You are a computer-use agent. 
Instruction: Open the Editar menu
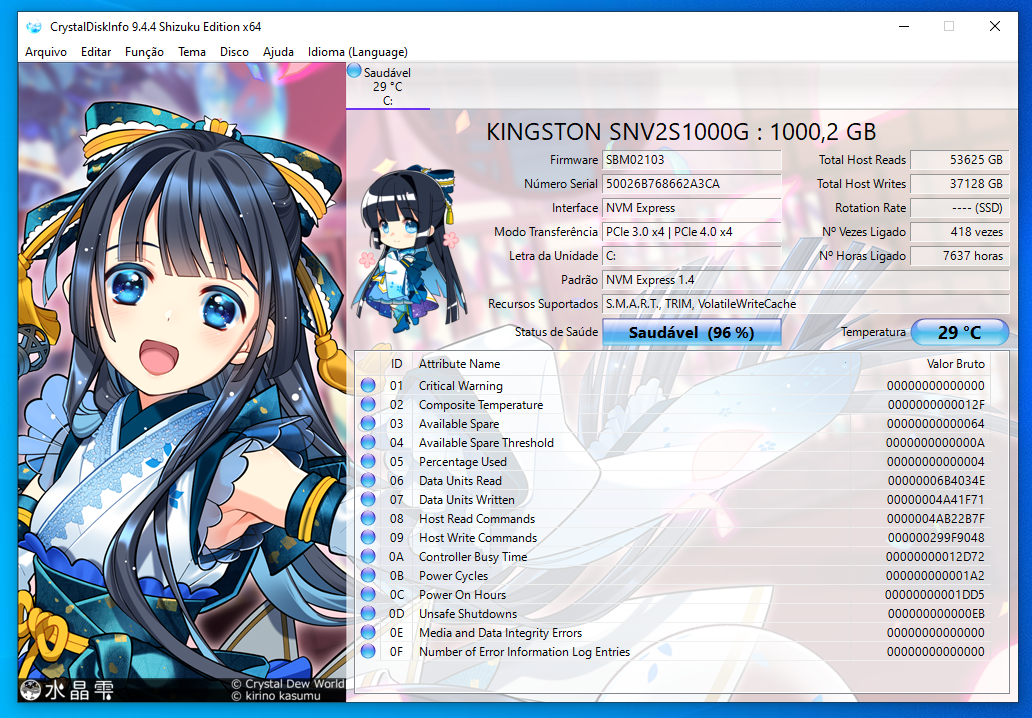coord(95,52)
